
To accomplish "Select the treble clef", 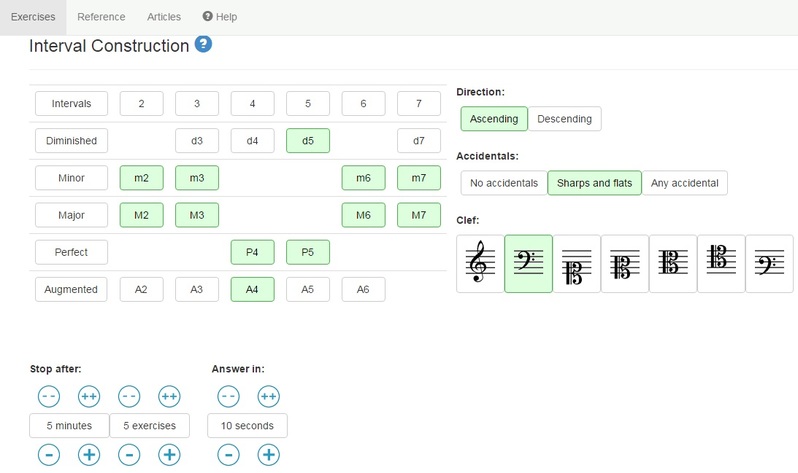I will tap(480, 264).
